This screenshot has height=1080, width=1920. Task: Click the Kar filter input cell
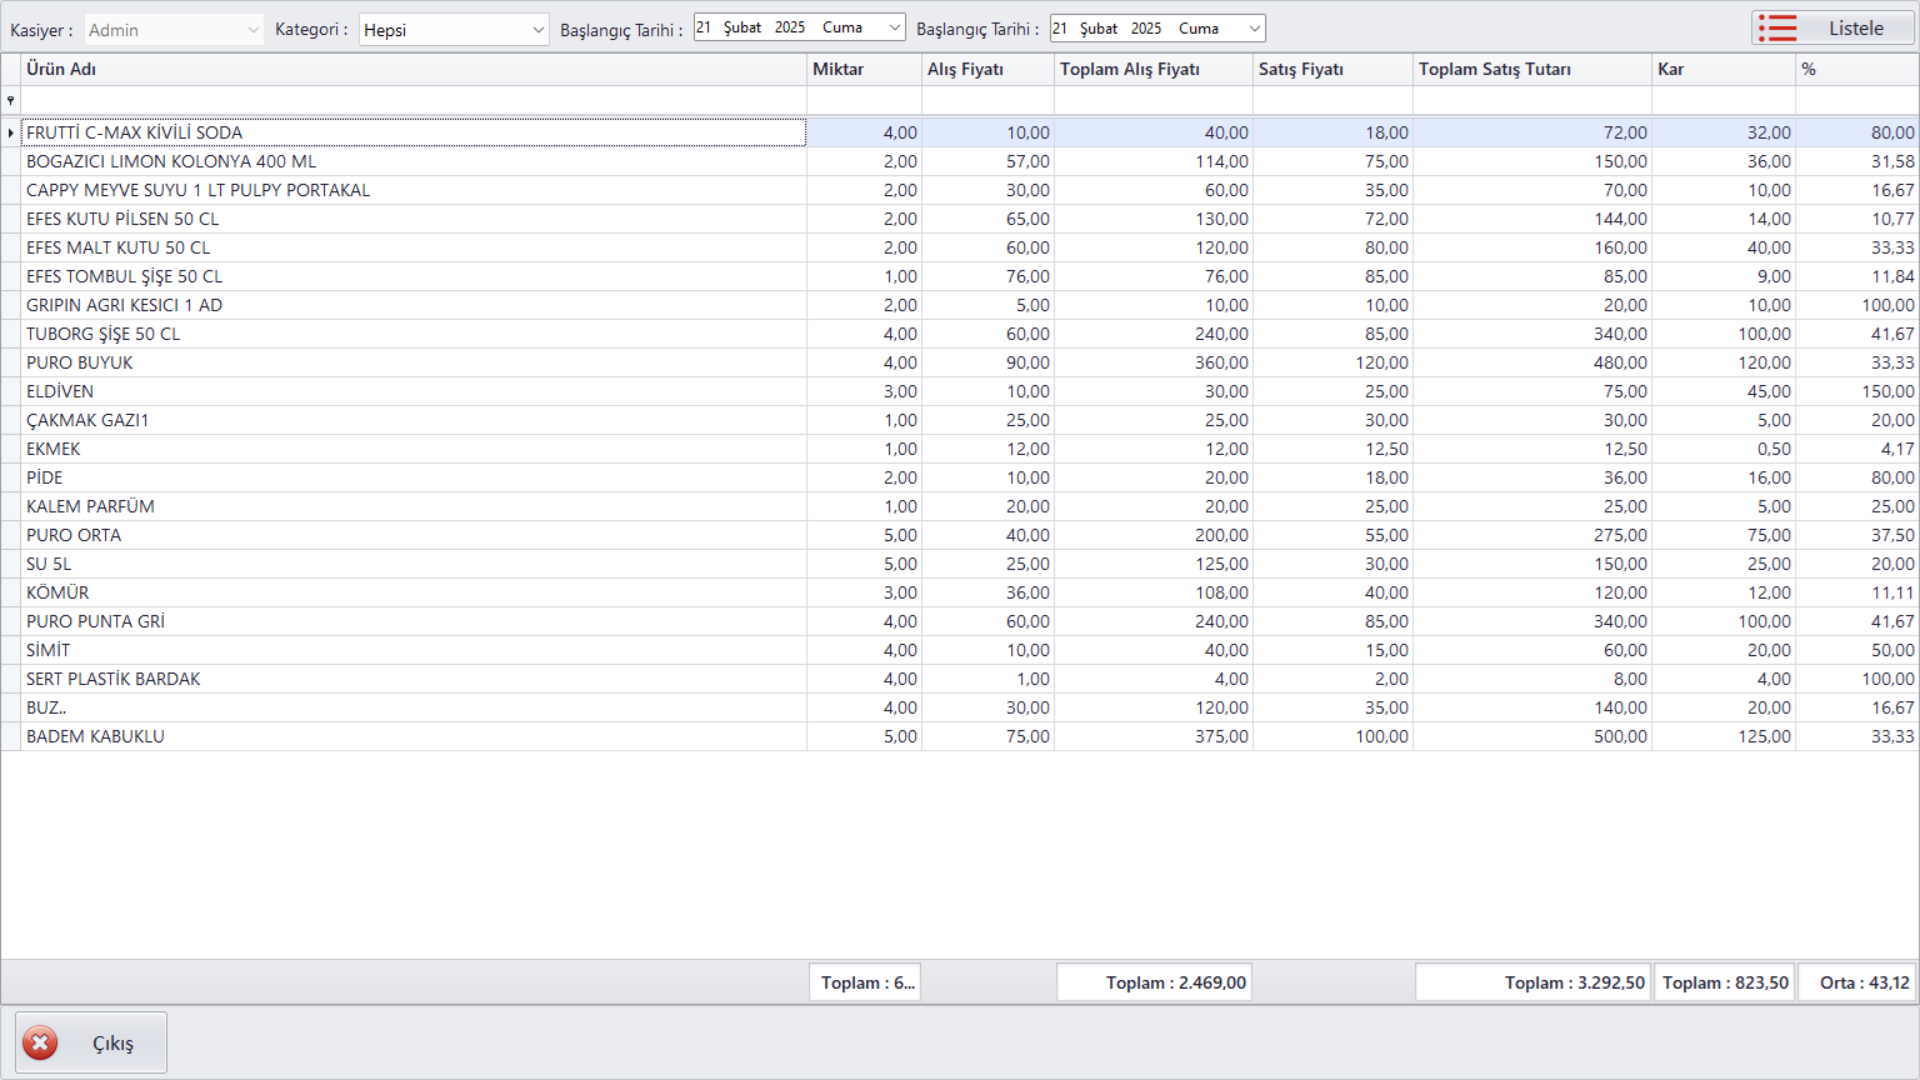[1723, 100]
